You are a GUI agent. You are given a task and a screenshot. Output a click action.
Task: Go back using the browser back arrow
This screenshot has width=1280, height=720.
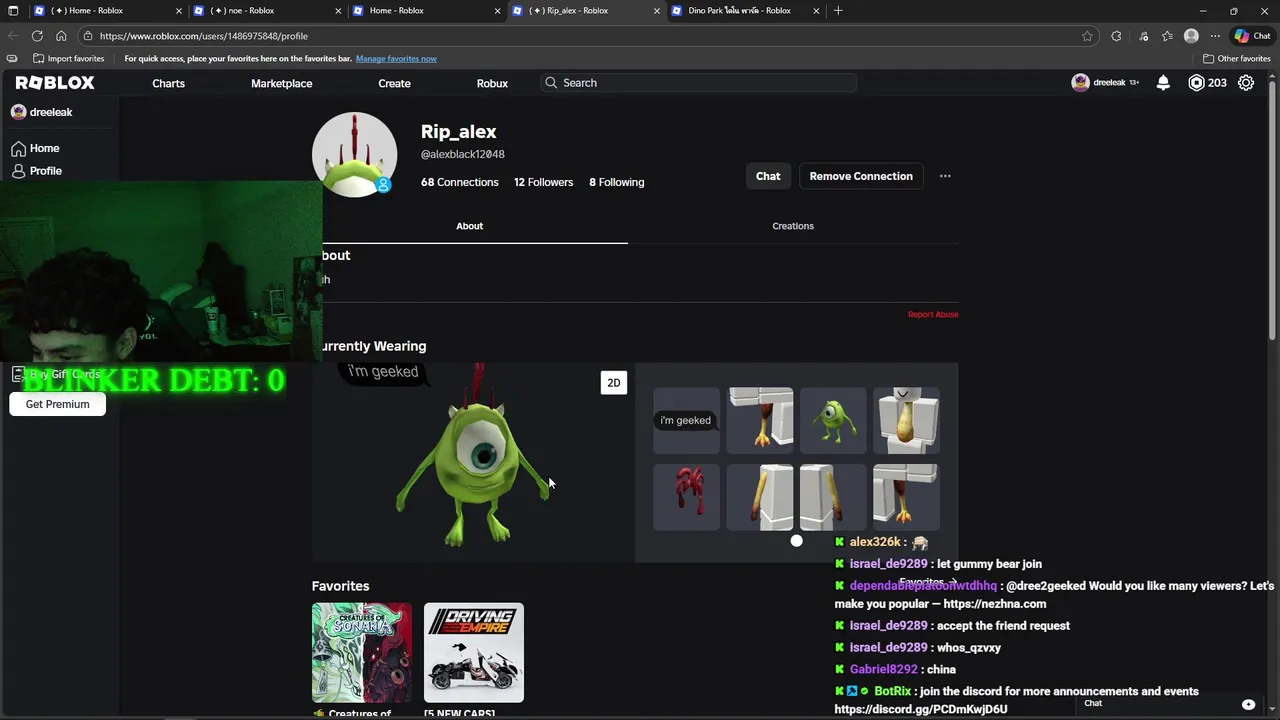(x=13, y=36)
